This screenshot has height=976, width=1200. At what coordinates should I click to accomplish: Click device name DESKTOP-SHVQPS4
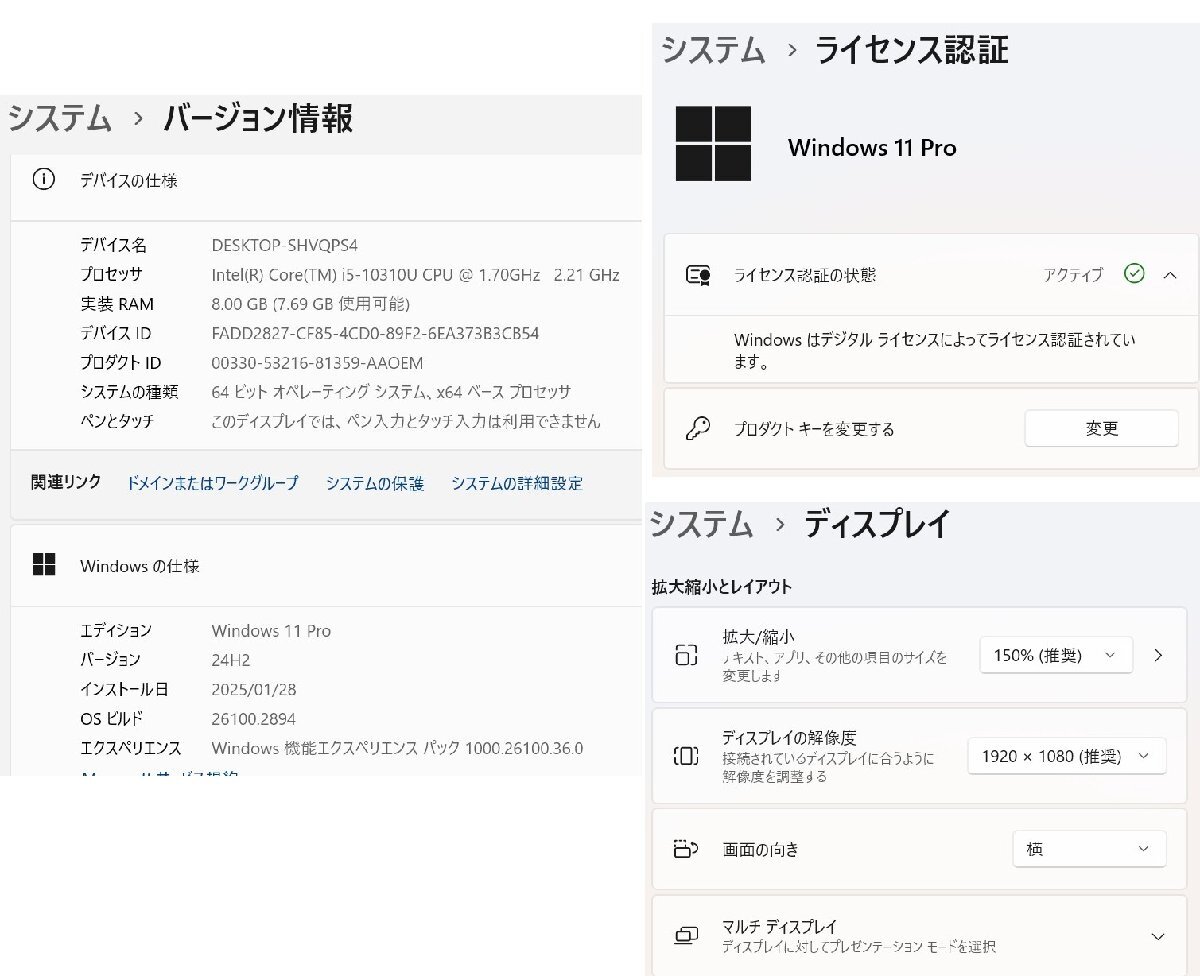[x=285, y=245]
